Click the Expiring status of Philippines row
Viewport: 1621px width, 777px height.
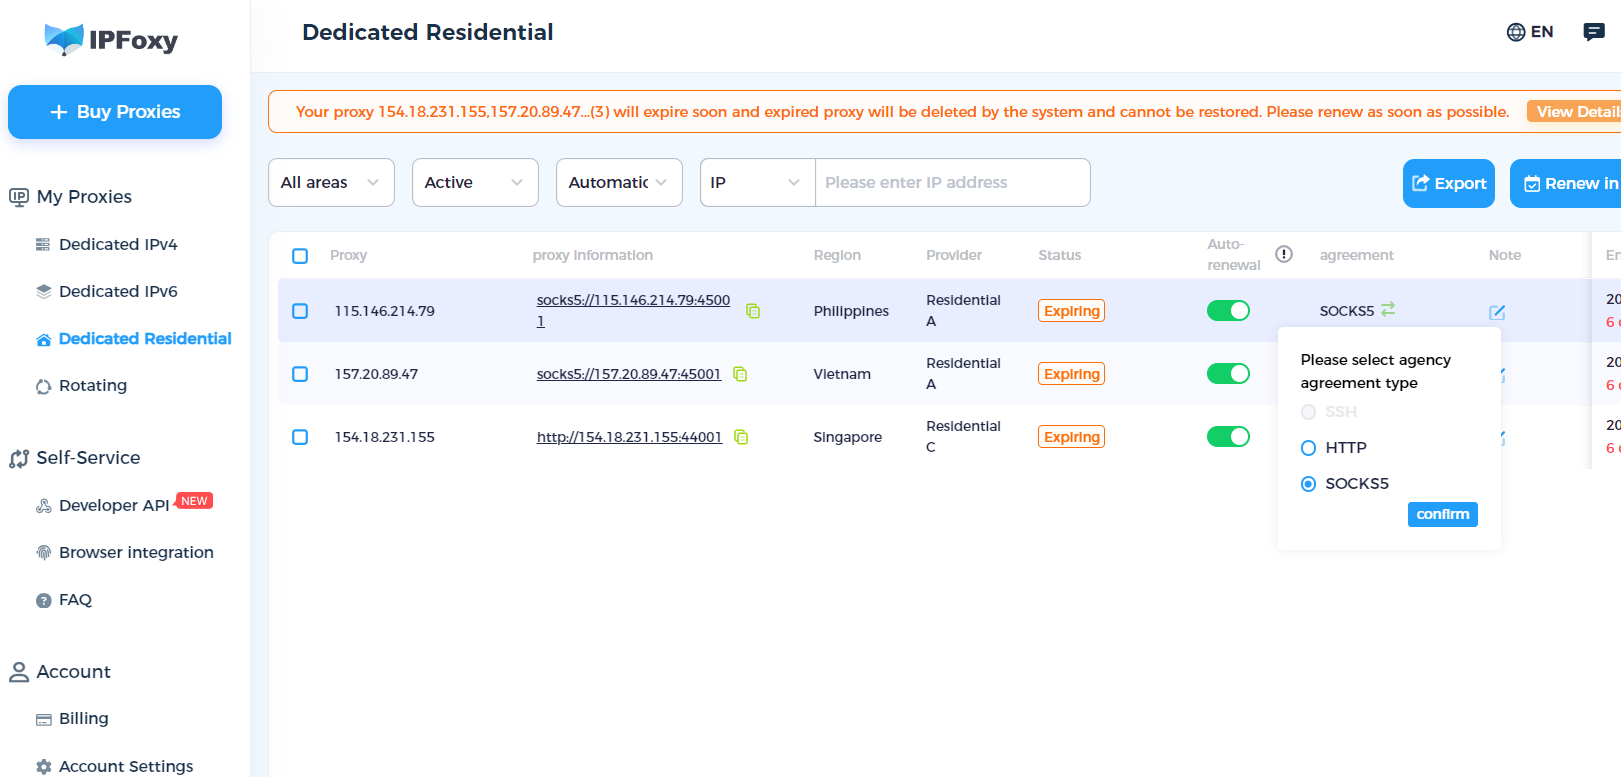coord(1071,311)
